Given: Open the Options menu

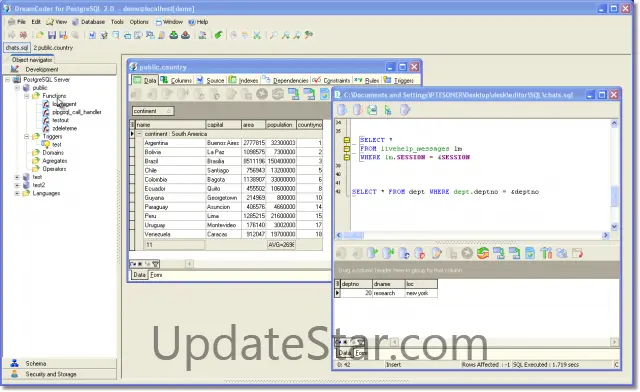Looking at the screenshot, I should point(139,22).
